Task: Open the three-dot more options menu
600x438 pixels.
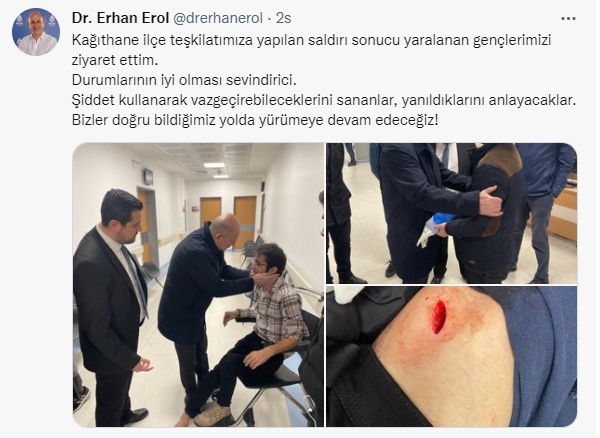Action: pos(568,18)
